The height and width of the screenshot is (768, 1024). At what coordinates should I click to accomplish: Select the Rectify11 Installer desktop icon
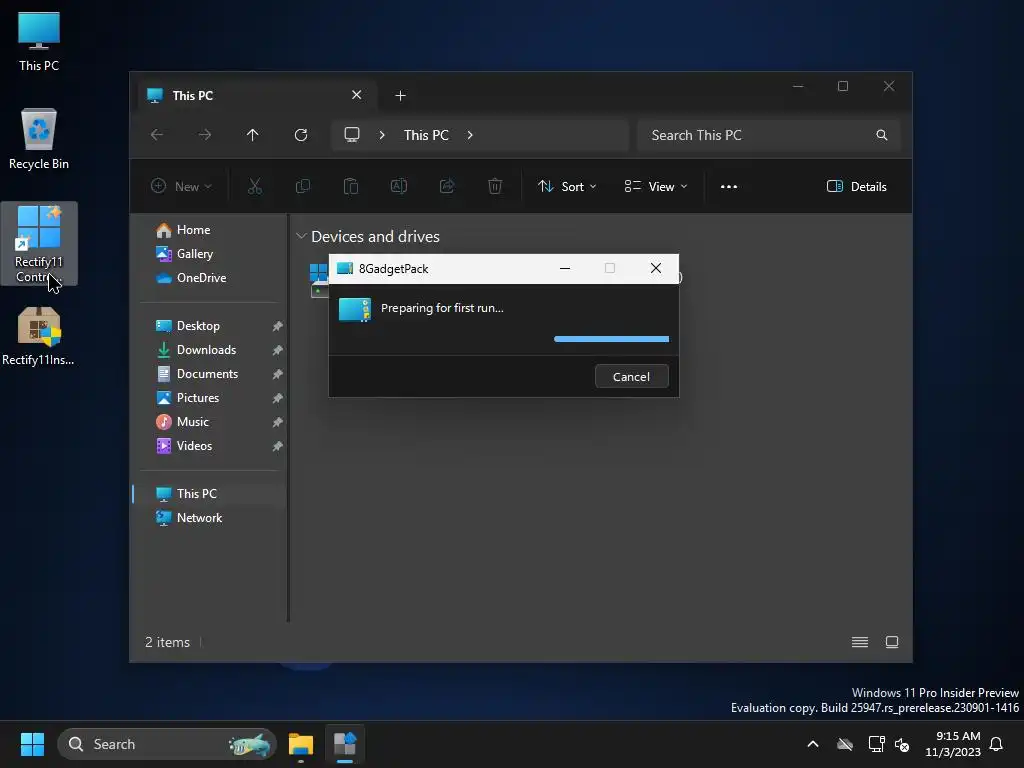click(x=39, y=336)
